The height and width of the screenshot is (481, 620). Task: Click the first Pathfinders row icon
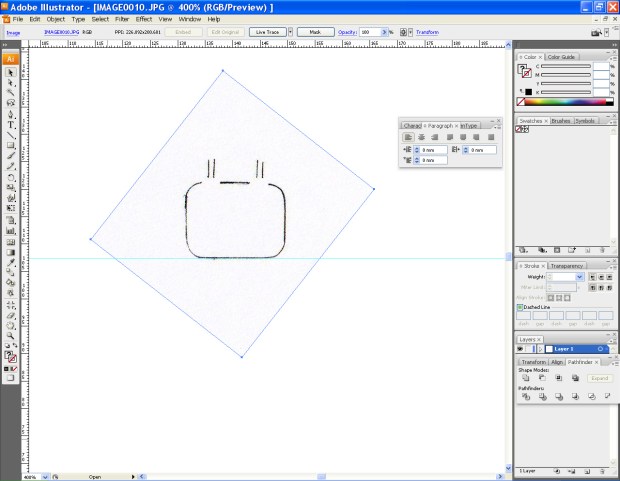click(525, 397)
